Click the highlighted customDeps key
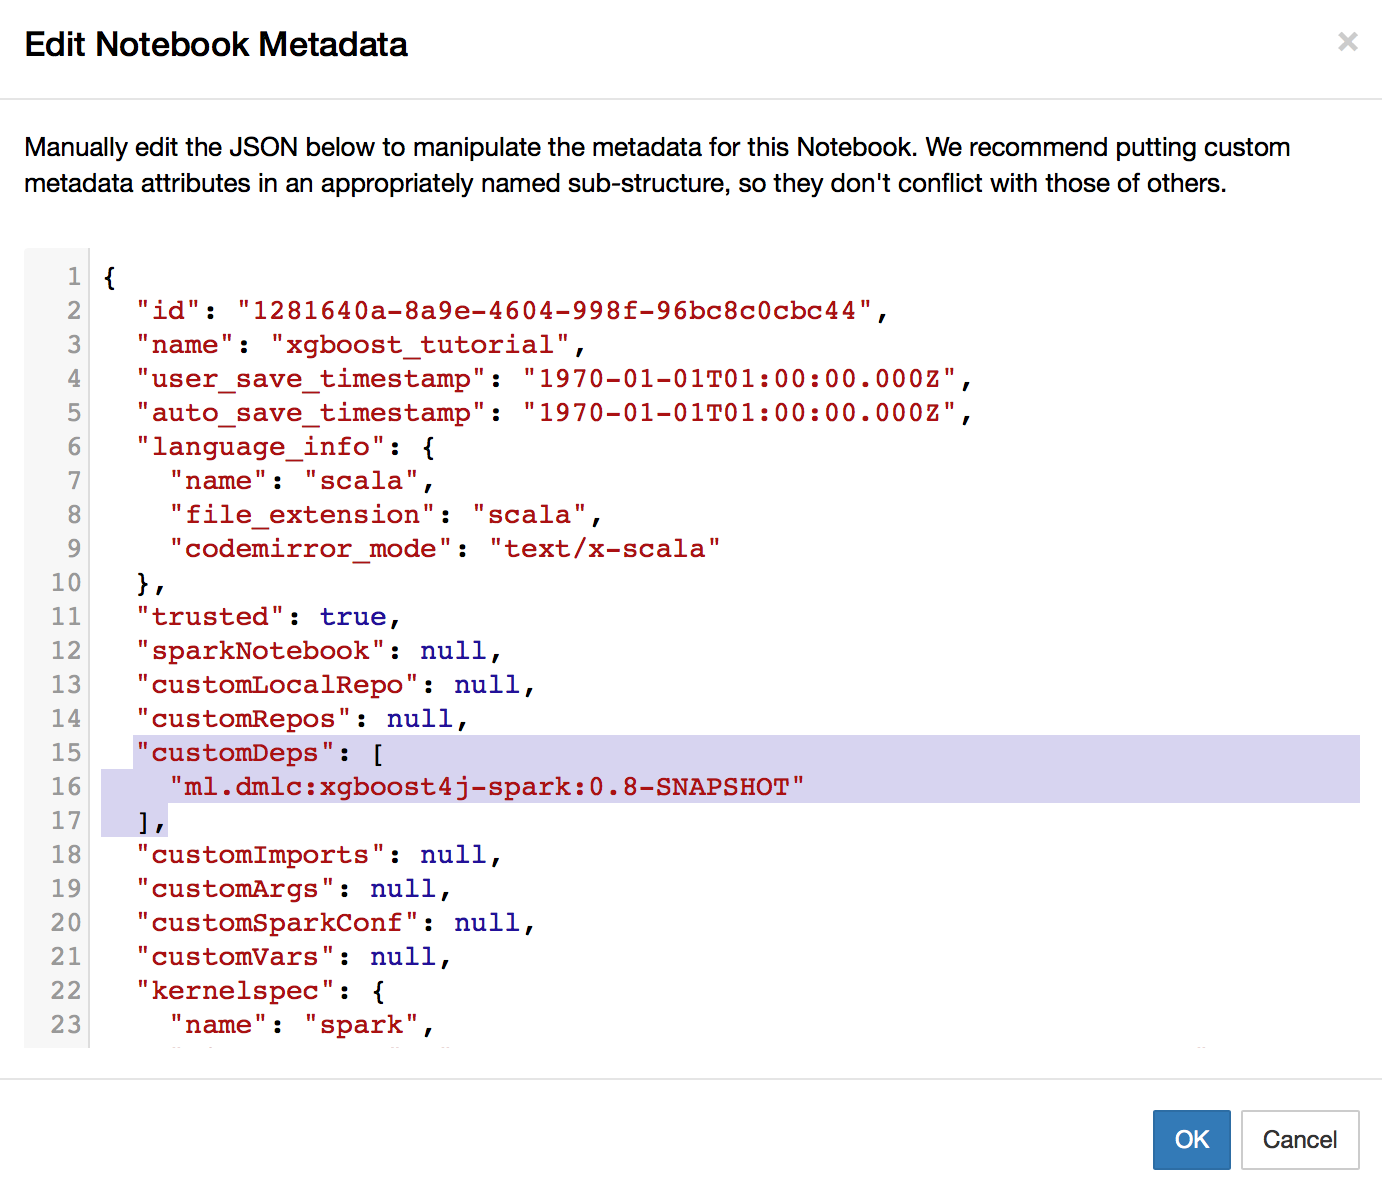The width and height of the screenshot is (1382, 1188). 235,753
